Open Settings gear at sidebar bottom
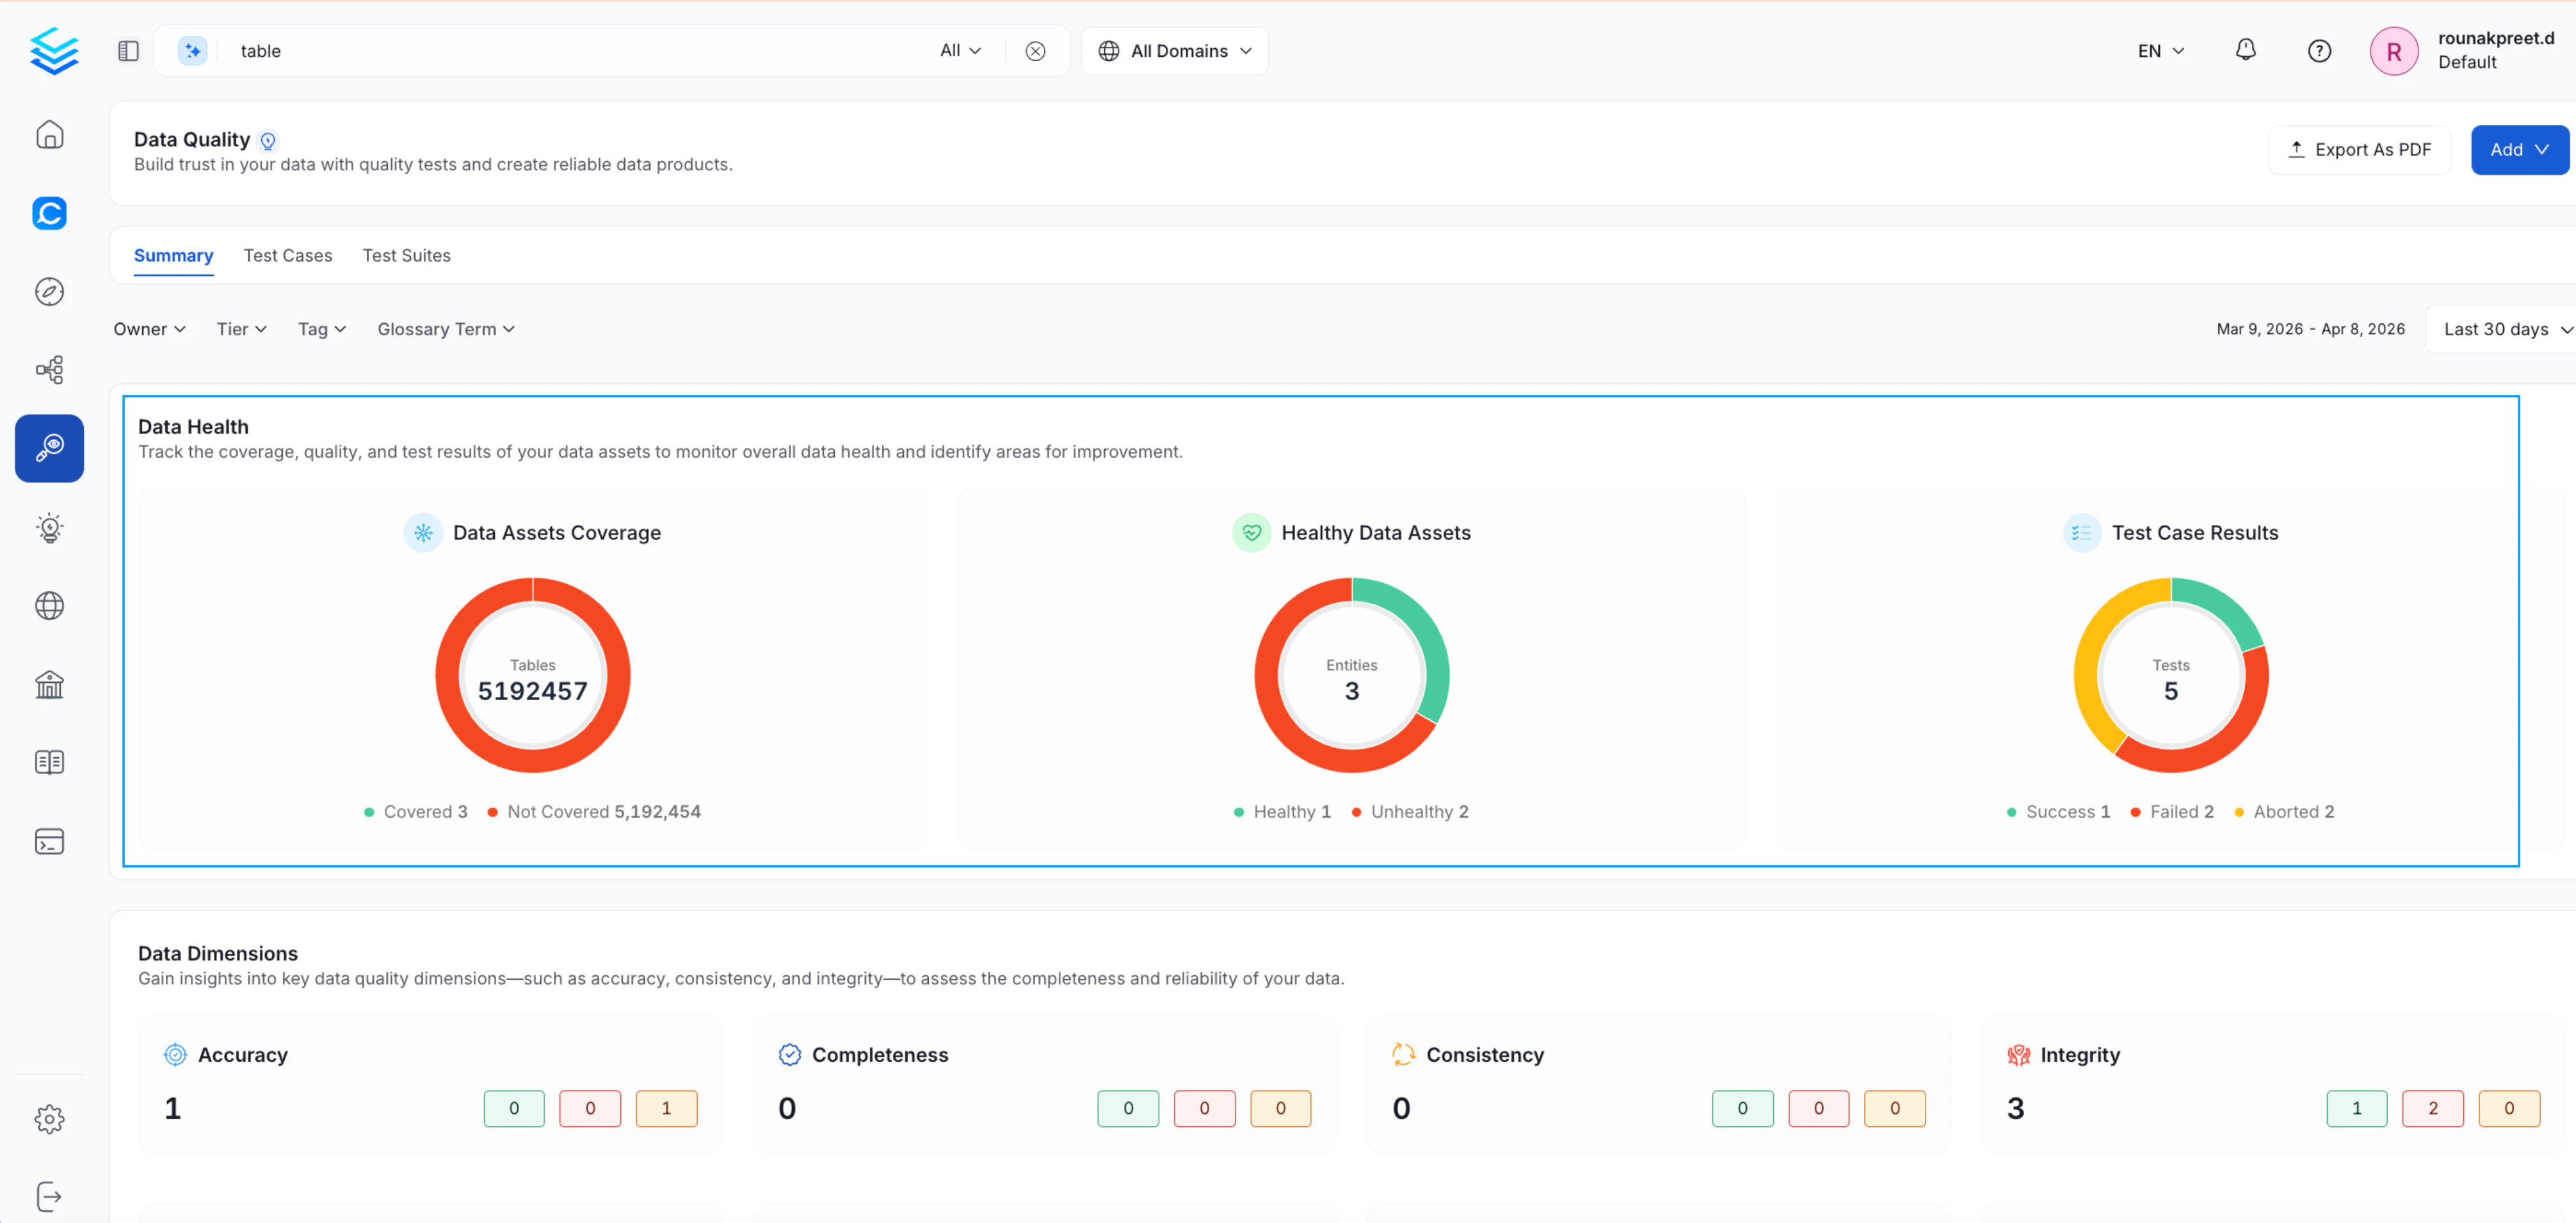2576x1223 pixels. 49,1119
